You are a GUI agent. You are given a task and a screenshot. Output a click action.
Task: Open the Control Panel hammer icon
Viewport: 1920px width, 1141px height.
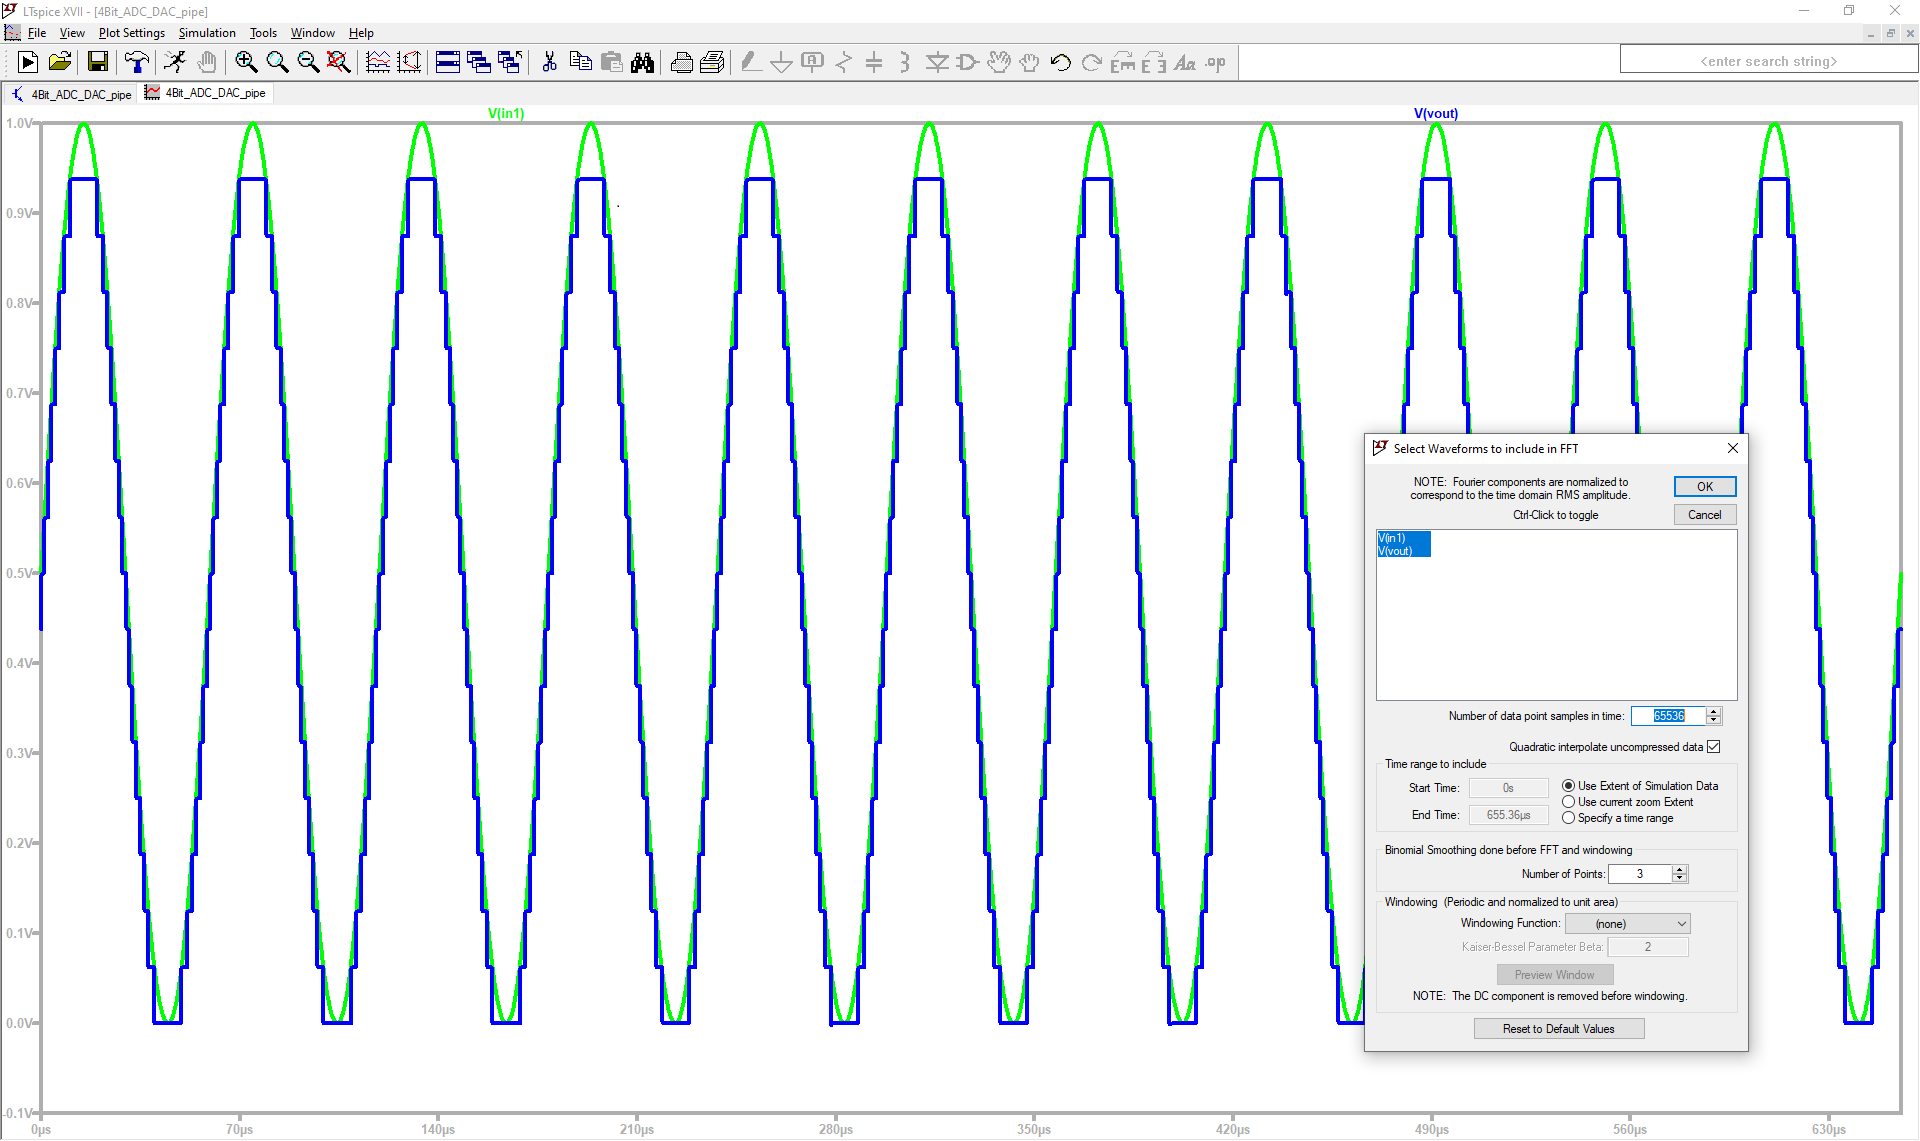(136, 63)
